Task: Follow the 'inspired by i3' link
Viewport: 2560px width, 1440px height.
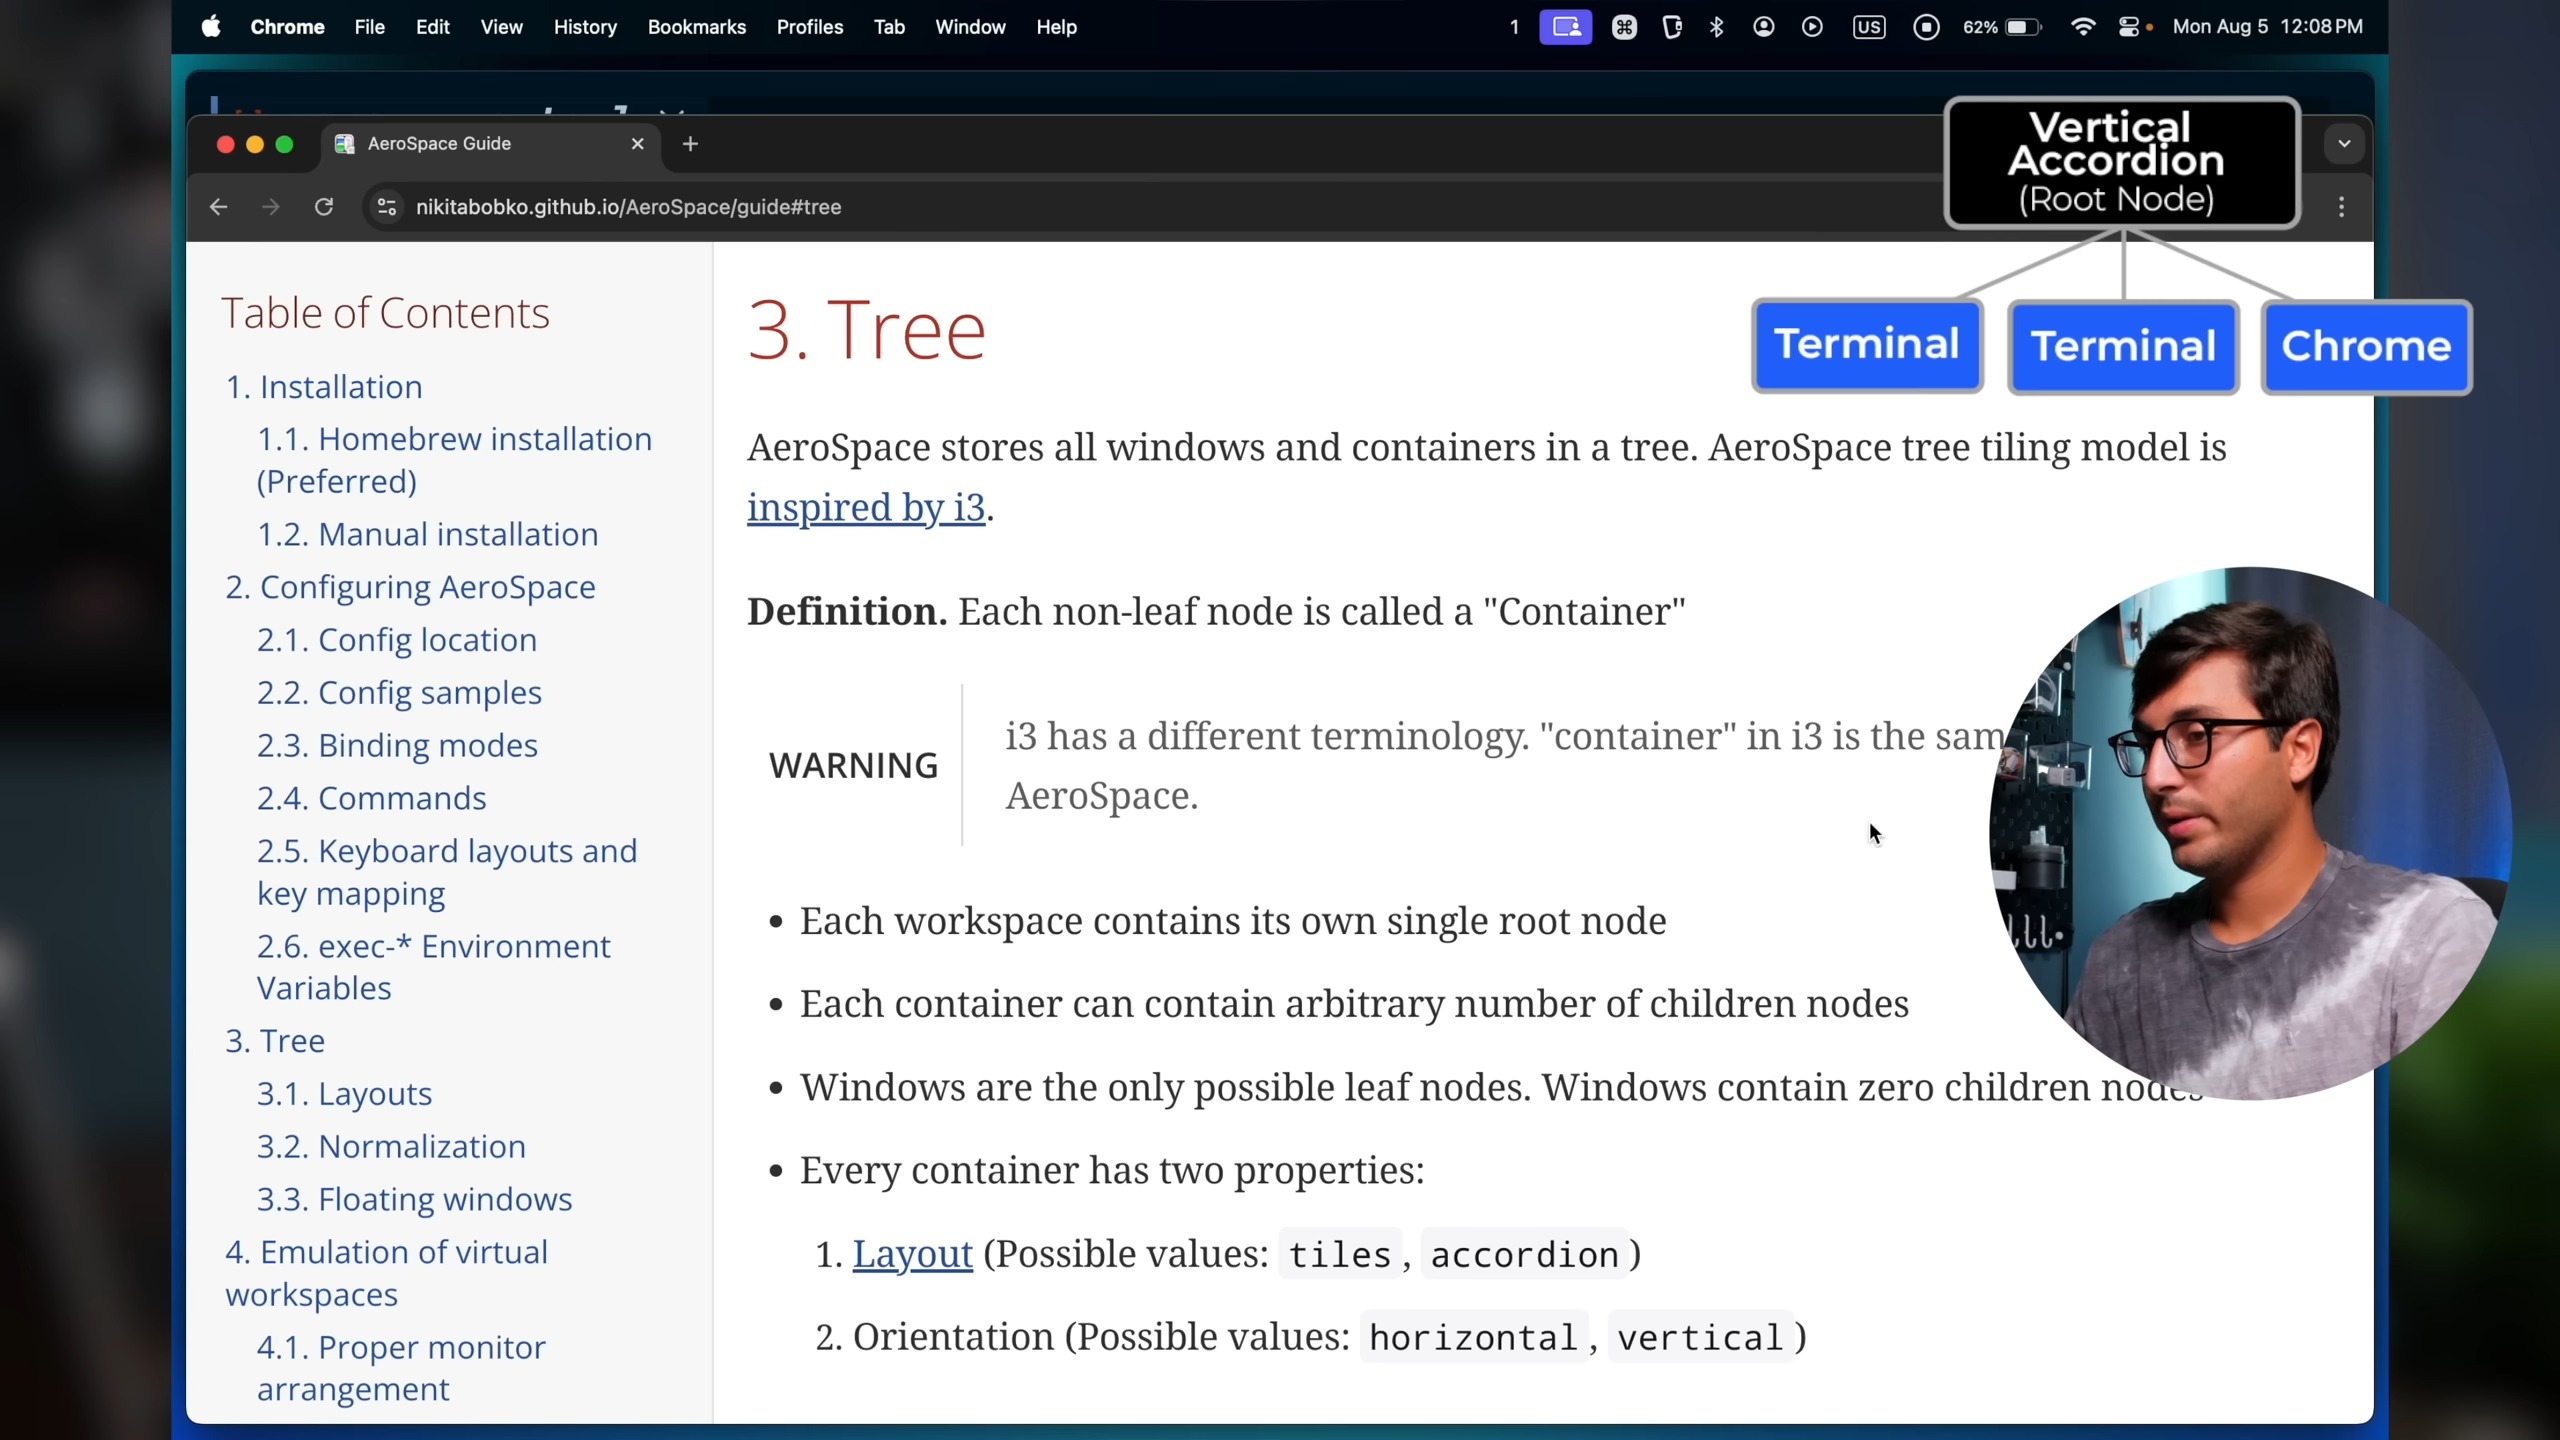Action: tap(866, 507)
